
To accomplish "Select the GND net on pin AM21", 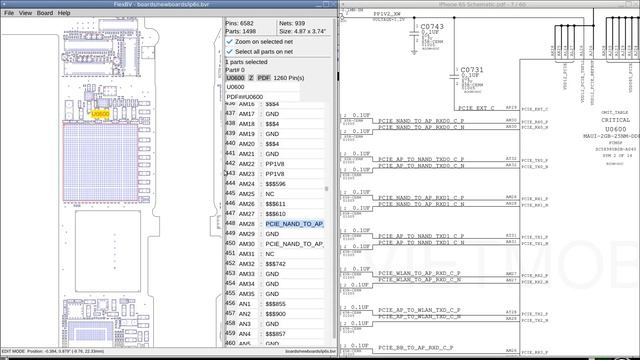I will pos(272,154).
